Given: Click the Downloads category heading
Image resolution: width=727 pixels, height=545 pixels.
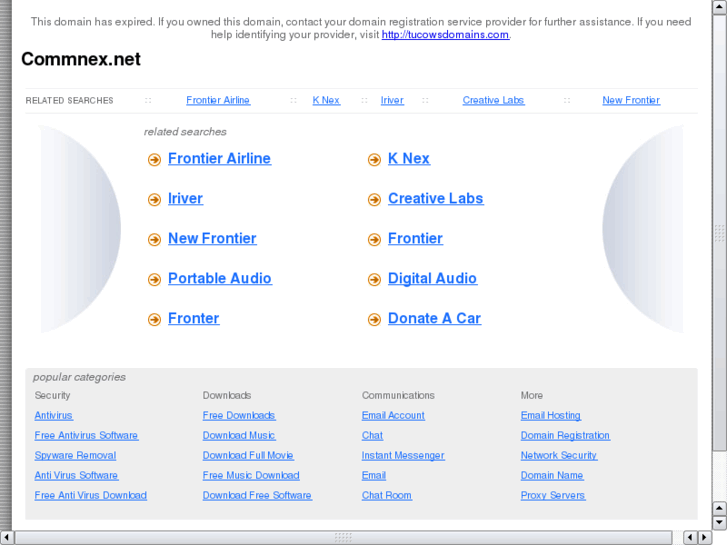Looking at the screenshot, I should point(227,396).
